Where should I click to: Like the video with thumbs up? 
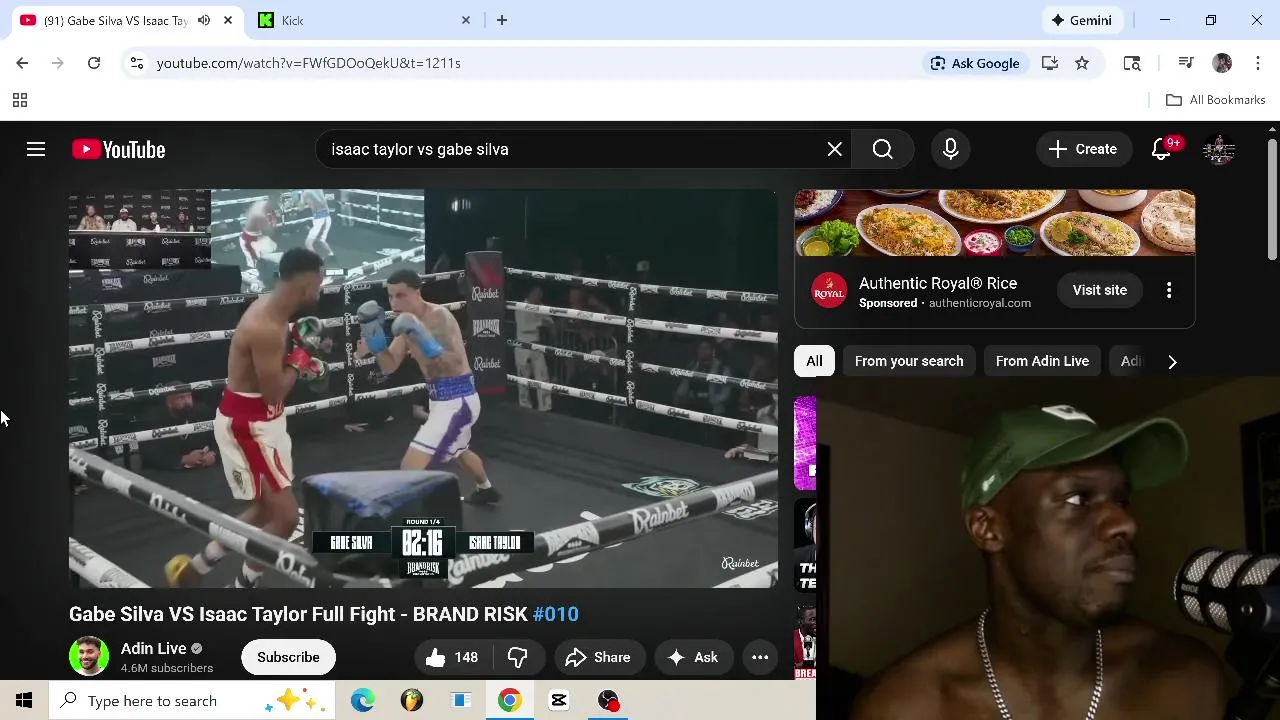pos(452,657)
